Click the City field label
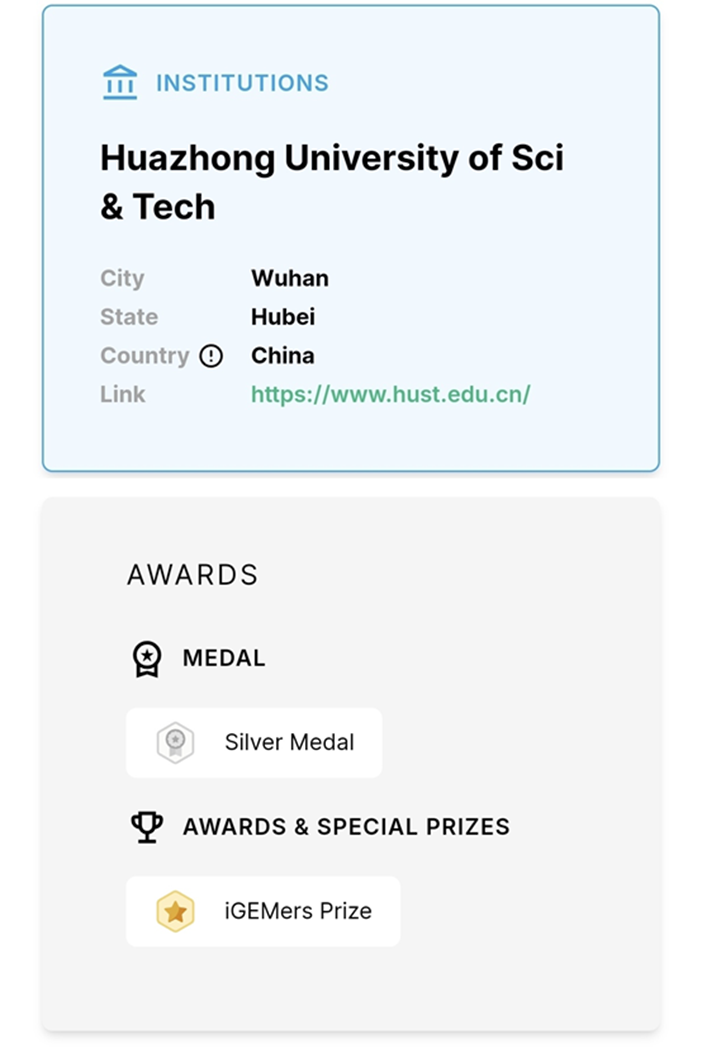702x1053 pixels. pos(122,278)
